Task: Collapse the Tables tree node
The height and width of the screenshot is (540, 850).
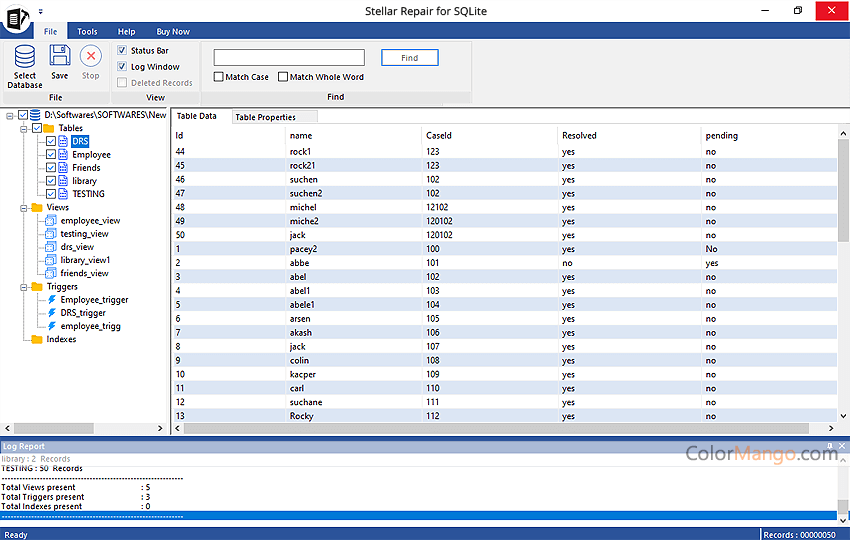Action: [23, 128]
